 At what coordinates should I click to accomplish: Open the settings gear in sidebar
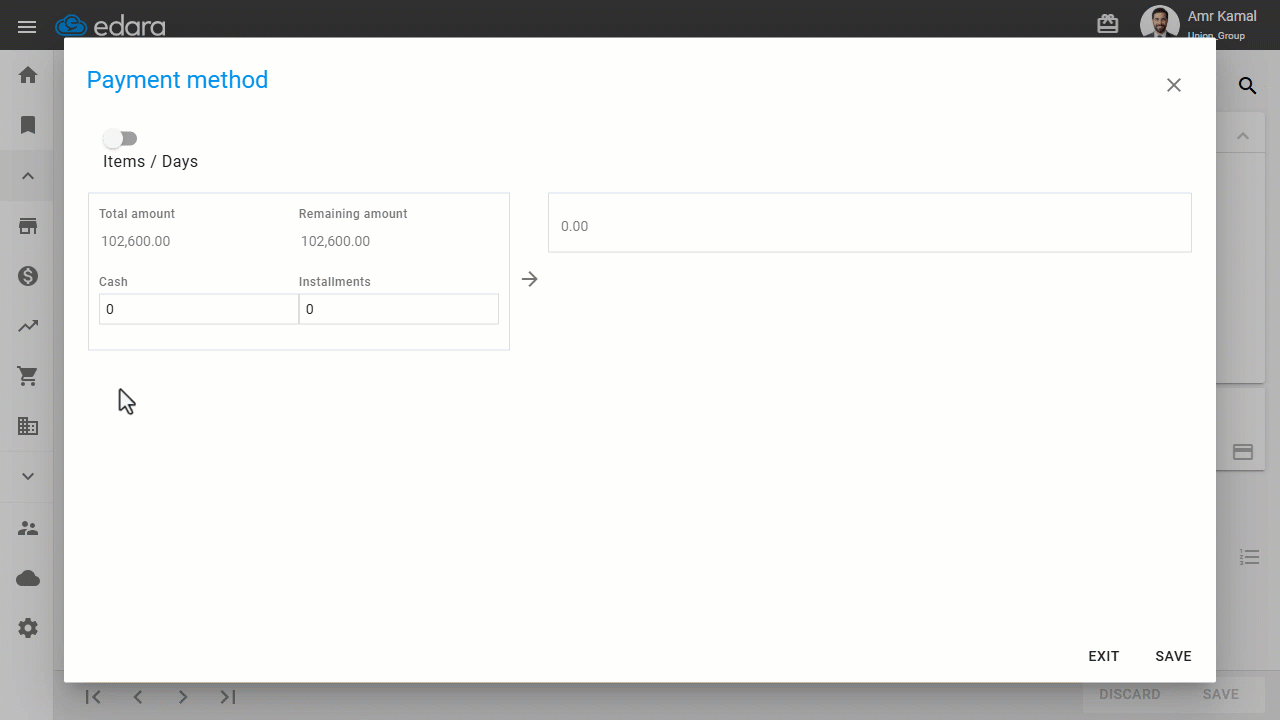28,628
